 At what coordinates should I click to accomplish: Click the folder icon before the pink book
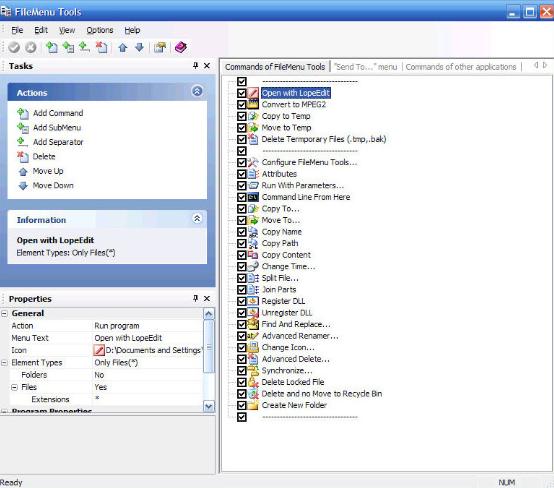click(x=160, y=47)
